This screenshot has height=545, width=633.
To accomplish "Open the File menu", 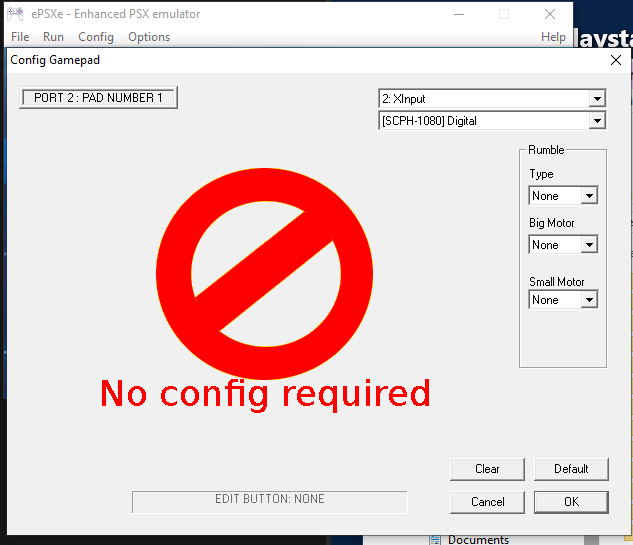I will click(20, 37).
